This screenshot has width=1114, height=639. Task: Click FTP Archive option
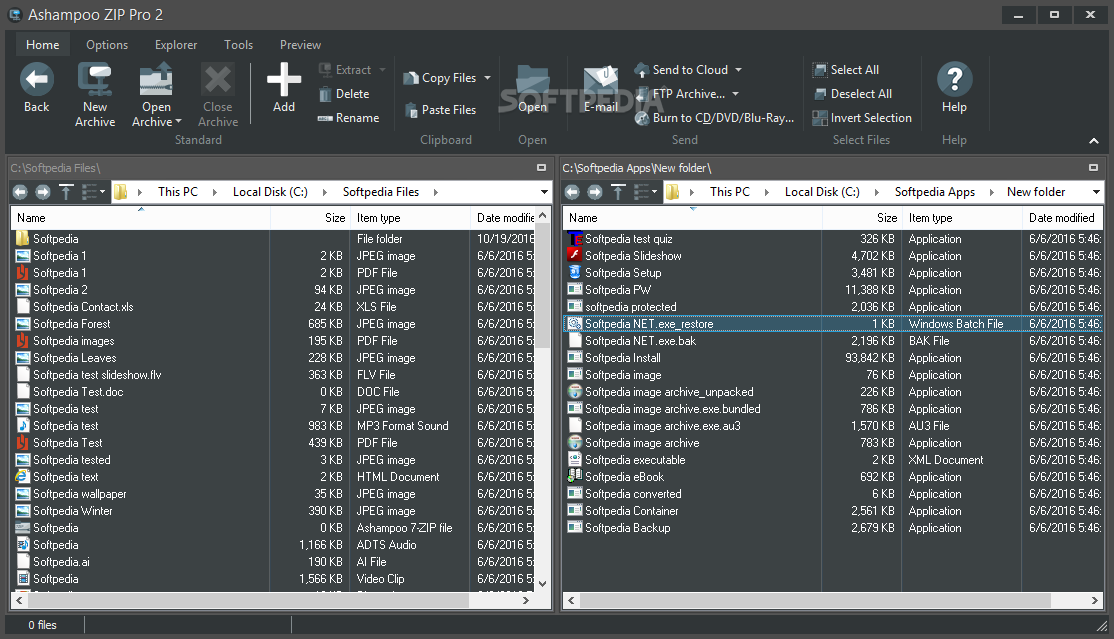coord(680,94)
